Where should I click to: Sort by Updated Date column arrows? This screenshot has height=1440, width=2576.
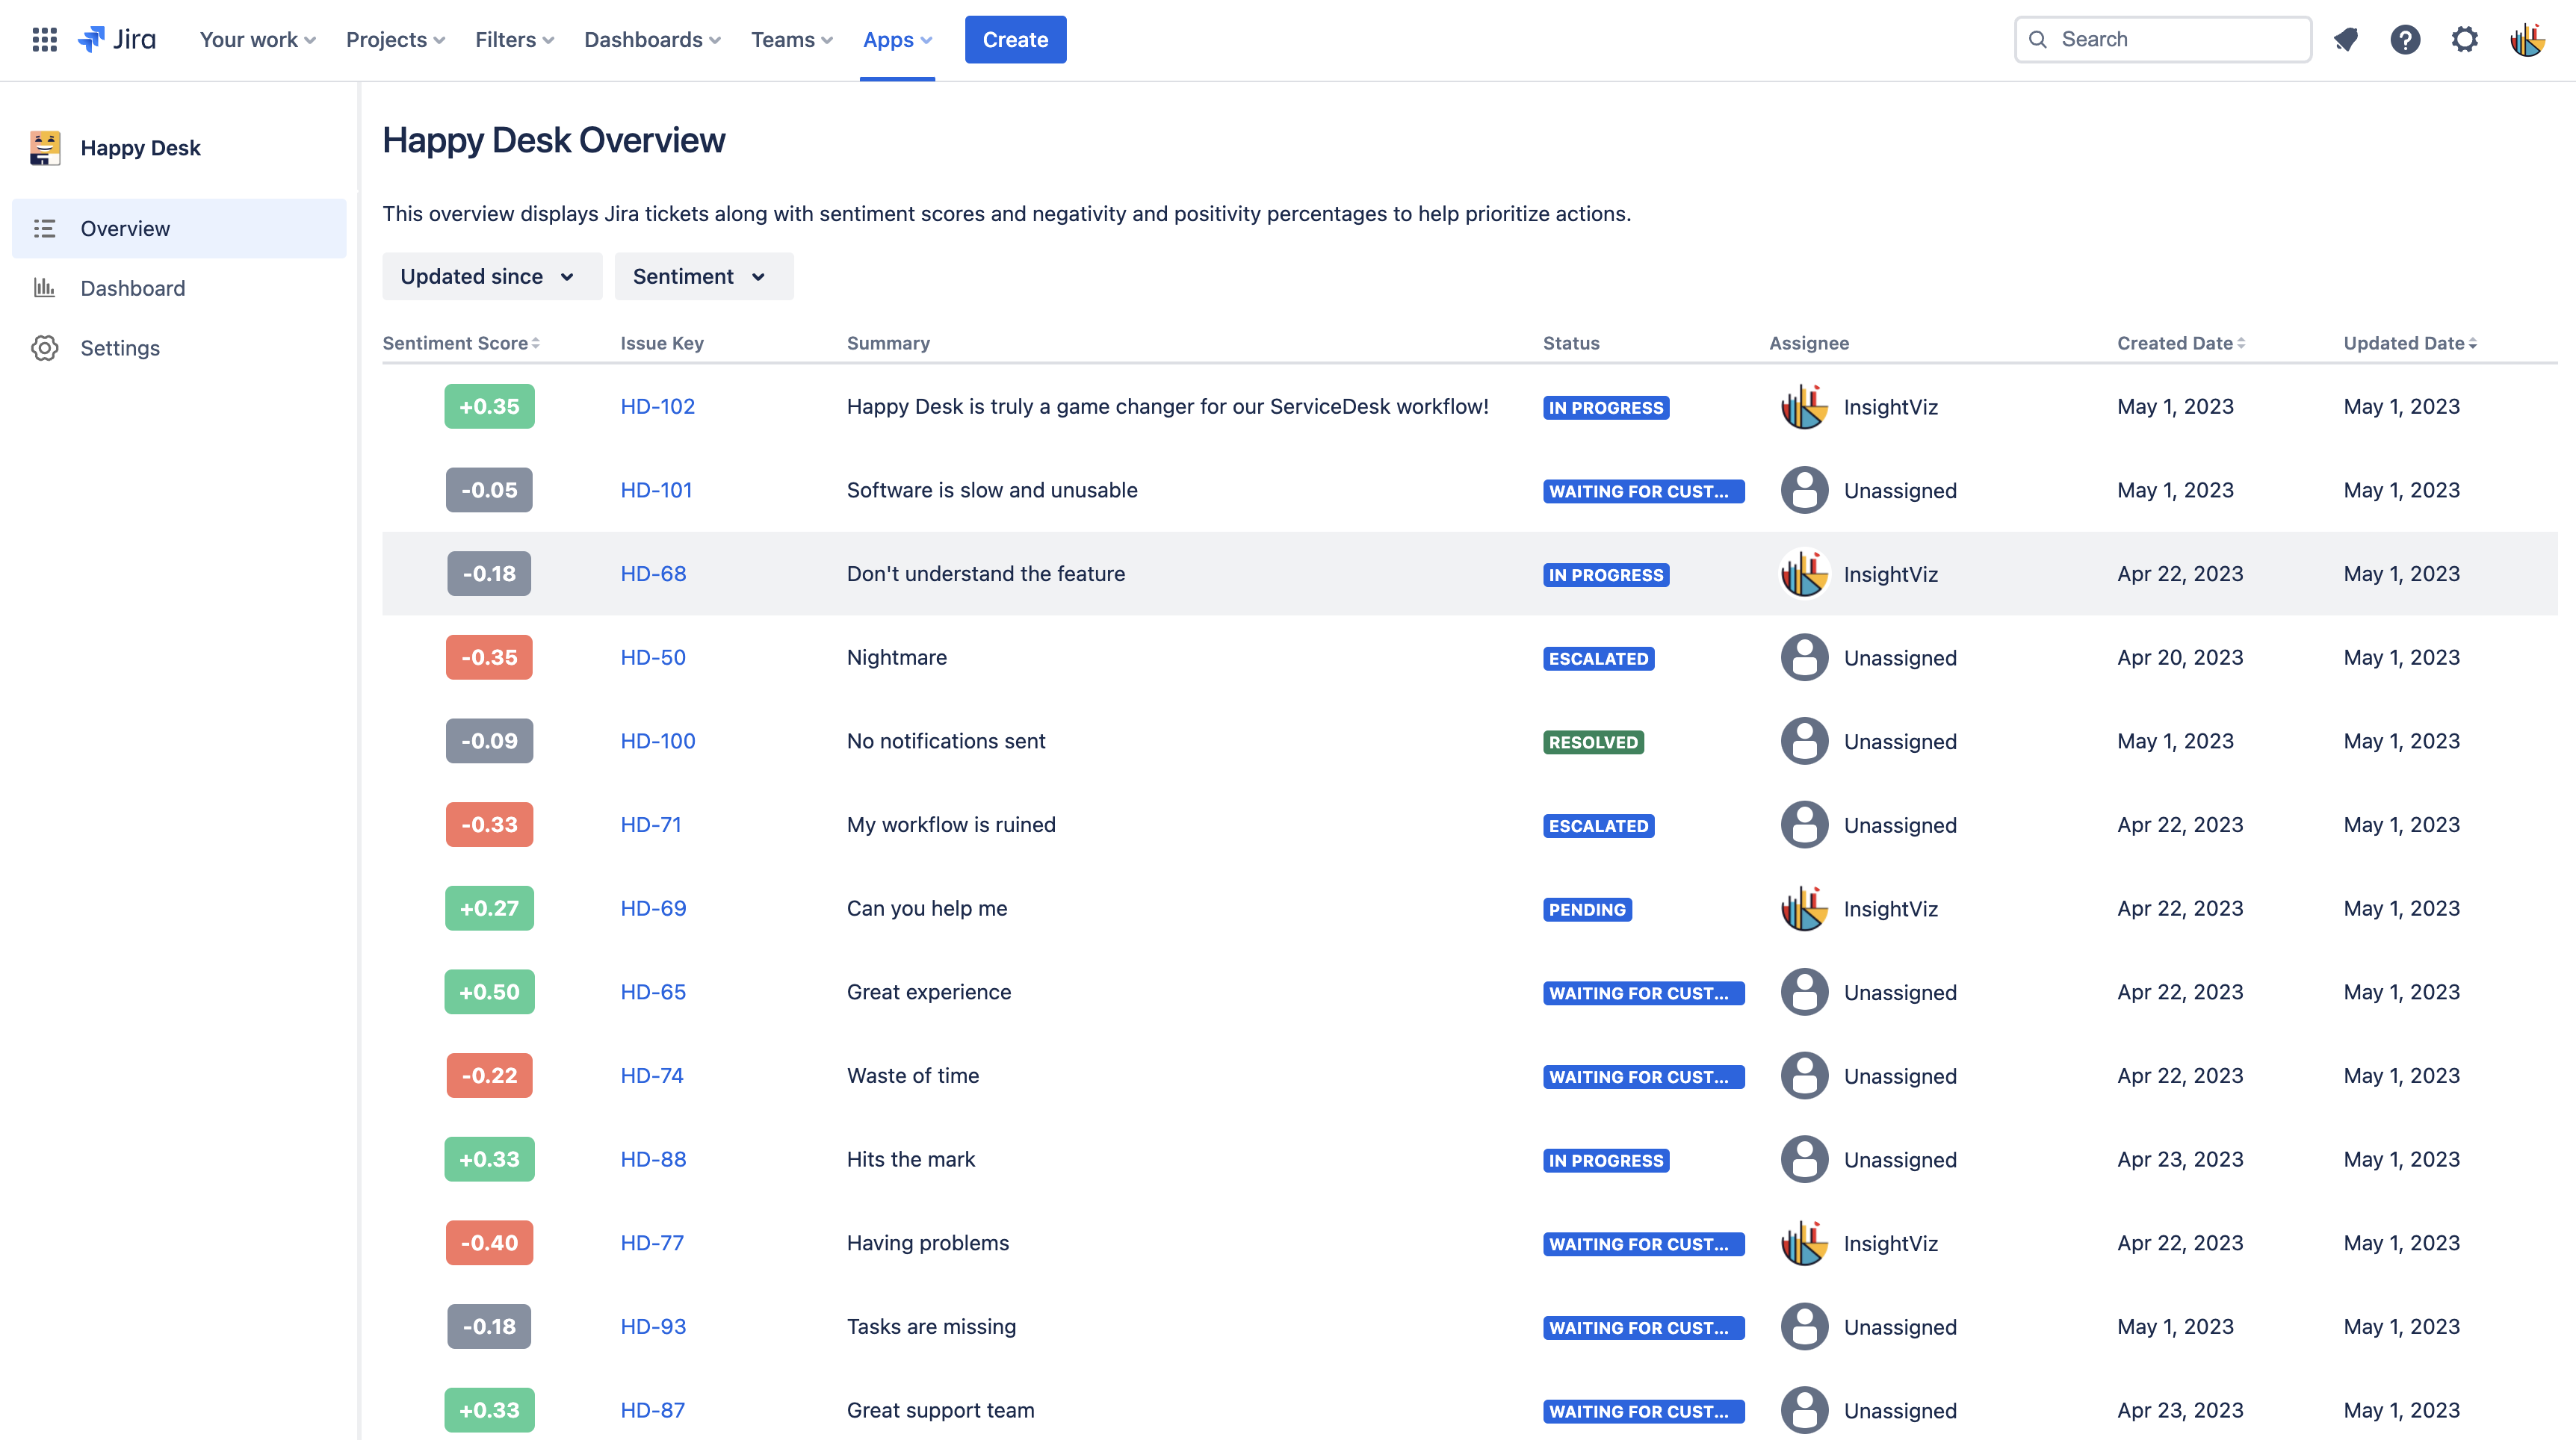pyautogui.click(x=2473, y=343)
